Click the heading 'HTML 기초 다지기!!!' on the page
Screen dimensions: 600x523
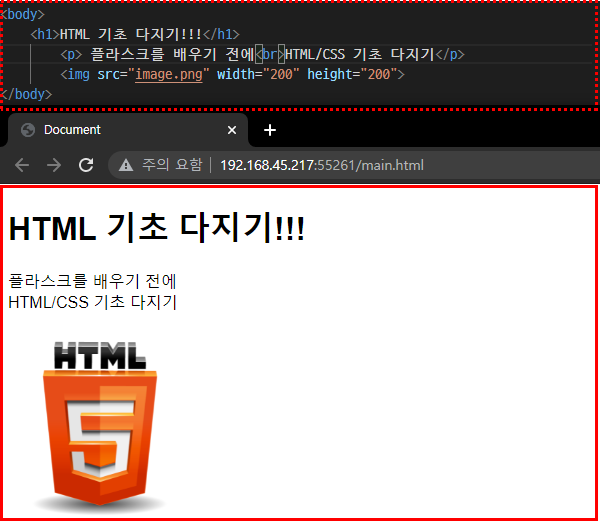click(x=157, y=228)
